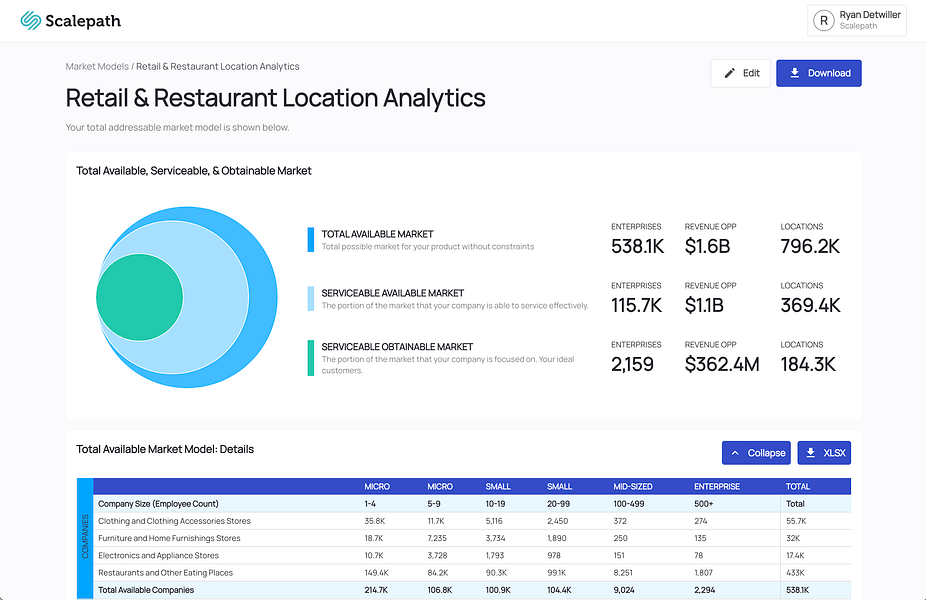The width and height of the screenshot is (926, 600).
Task: Click the pencil icon on Edit
Action: (729, 73)
